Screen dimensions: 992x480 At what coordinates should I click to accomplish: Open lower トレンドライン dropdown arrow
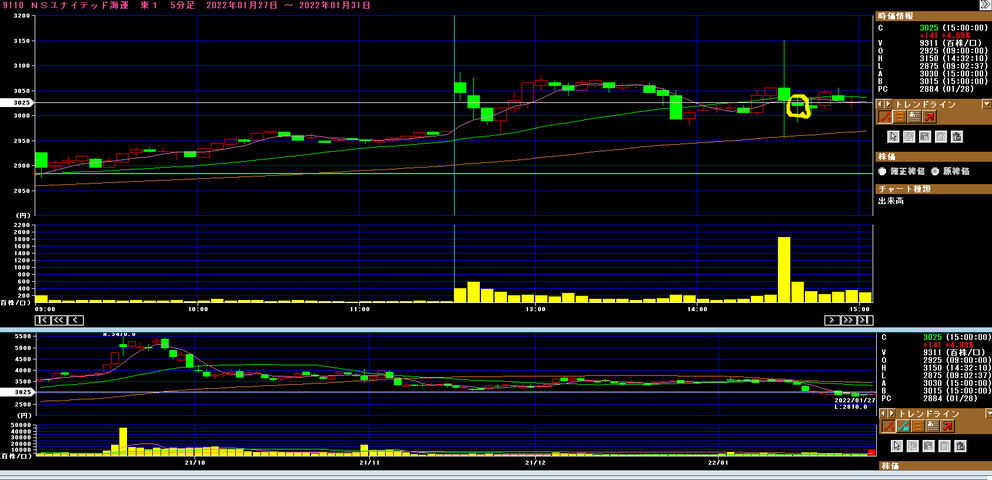[x=987, y=414]
